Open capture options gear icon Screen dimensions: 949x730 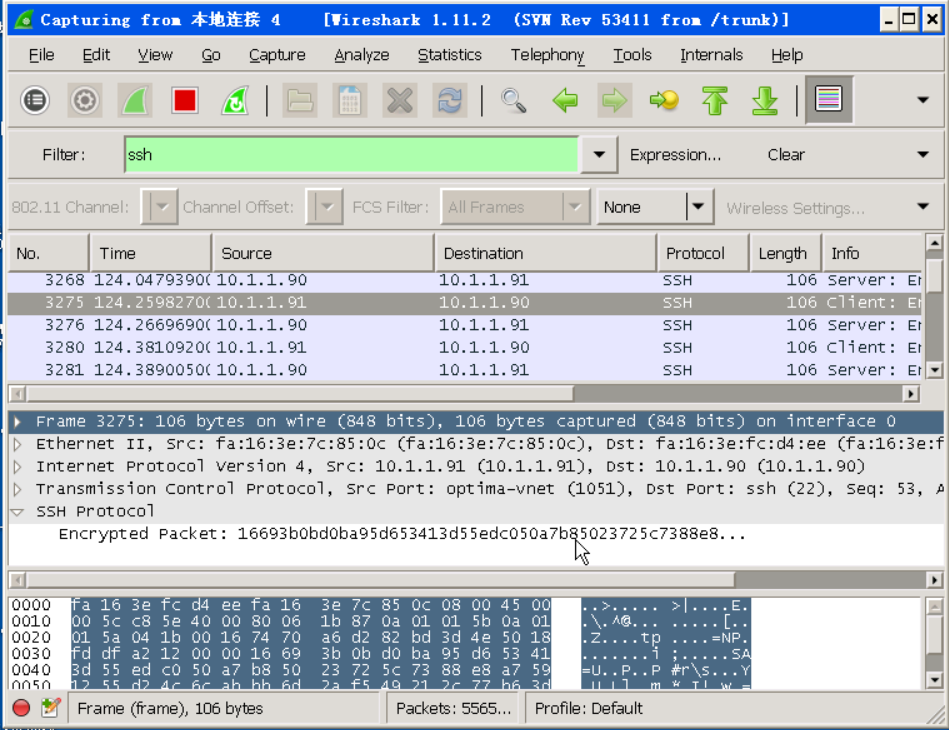click(84, 100)
